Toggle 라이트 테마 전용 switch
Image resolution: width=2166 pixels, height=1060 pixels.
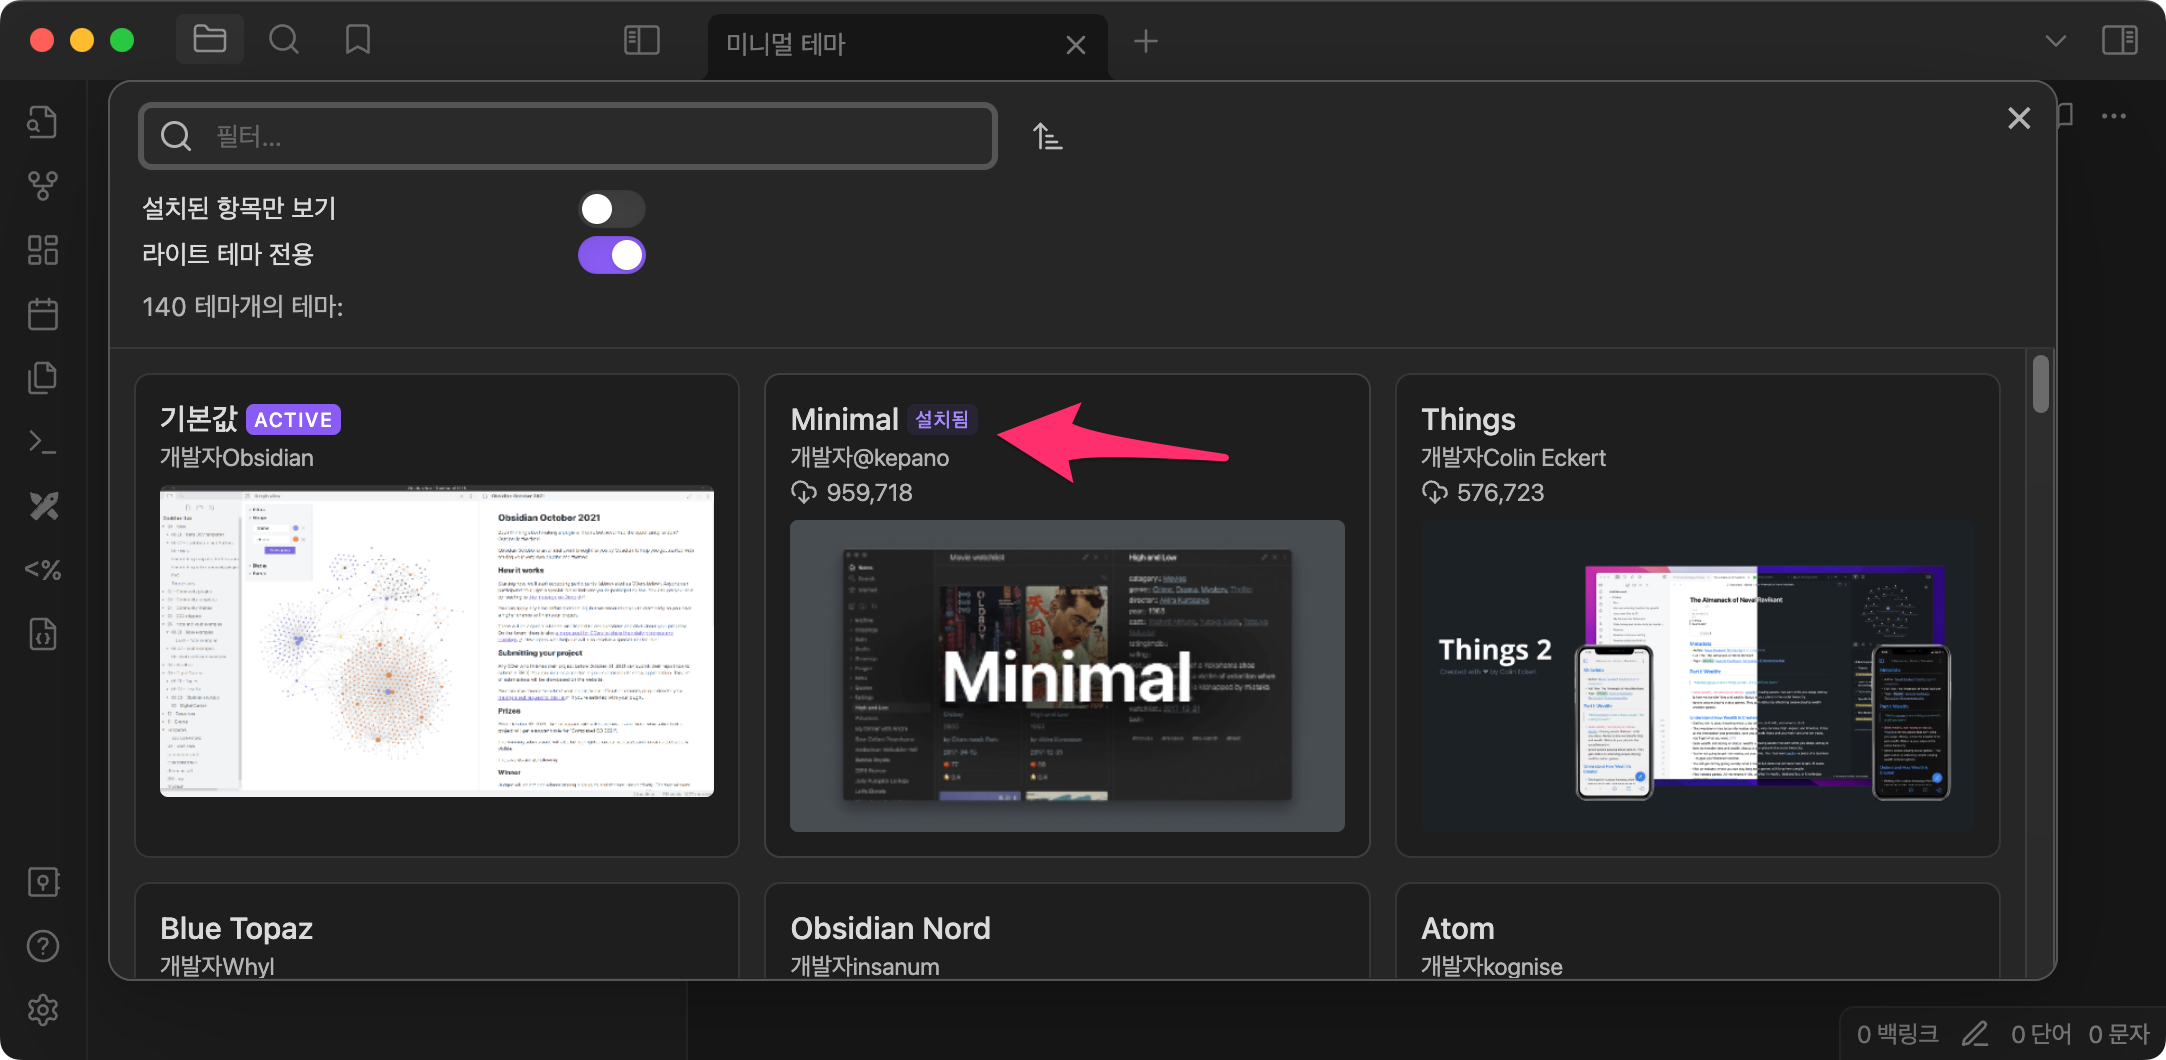tap(612, 255)
